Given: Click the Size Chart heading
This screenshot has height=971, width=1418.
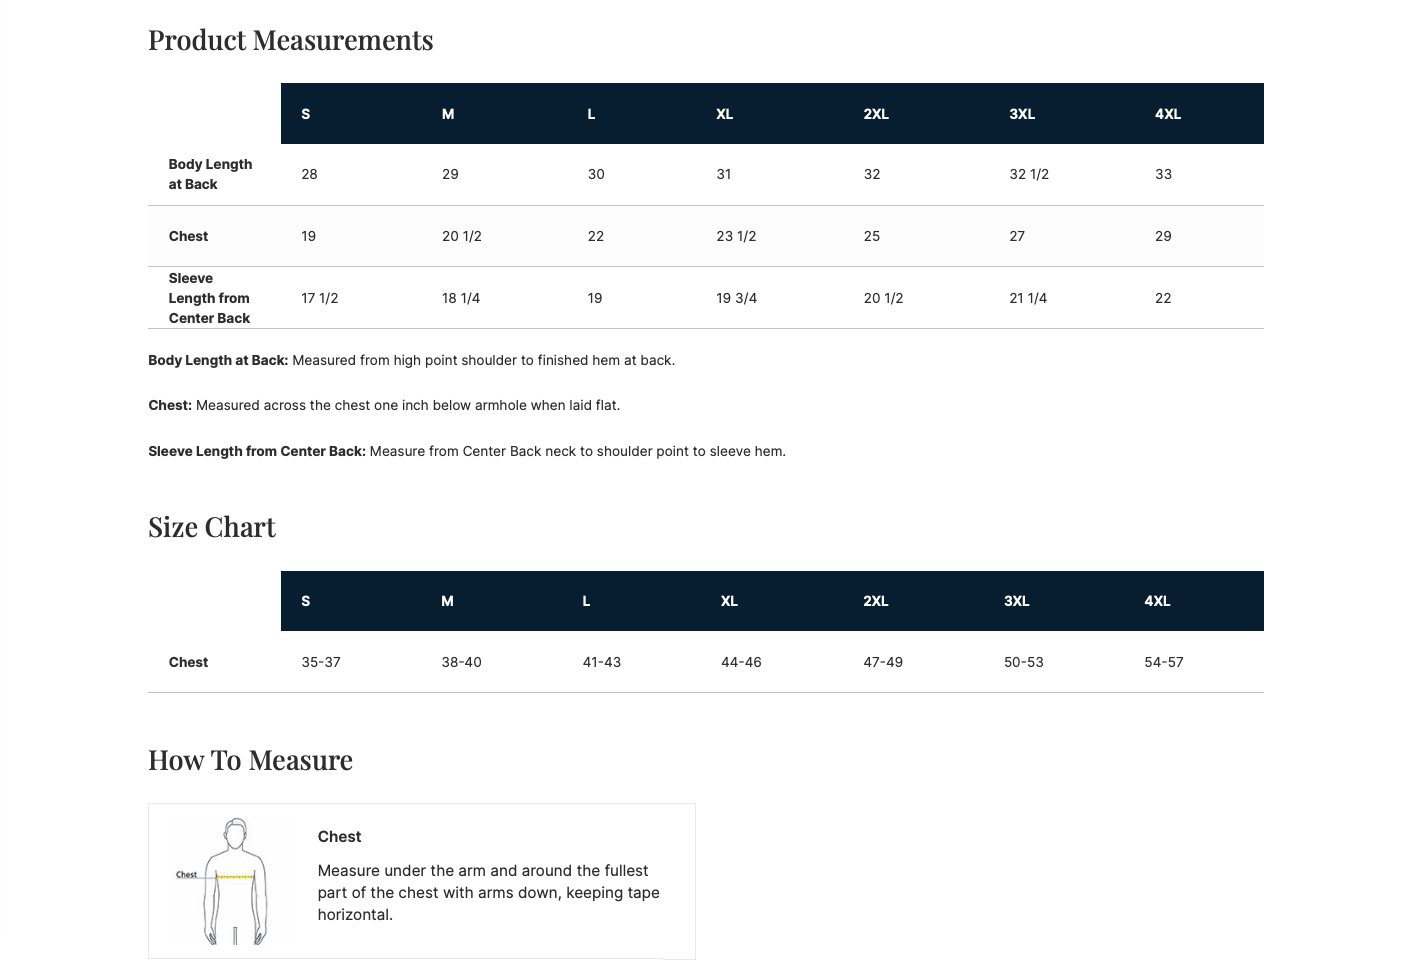Looking at the screenshot, I should pos(212,527).
